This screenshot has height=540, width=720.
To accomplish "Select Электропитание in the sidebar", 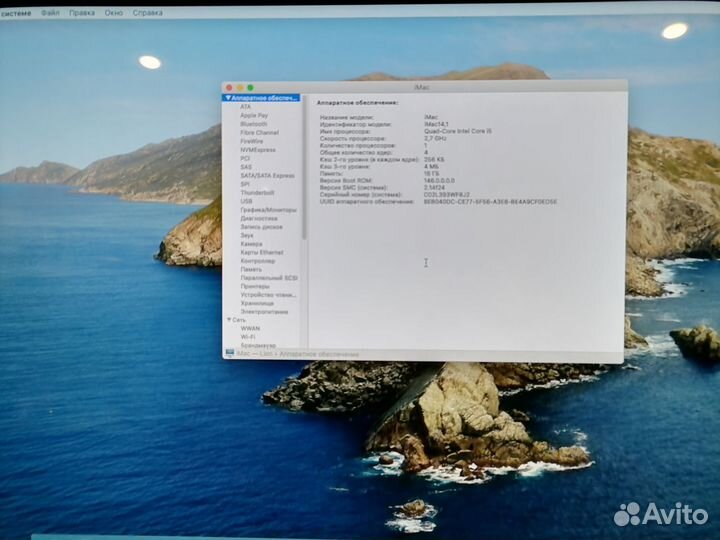I will (x=264, y=312).
